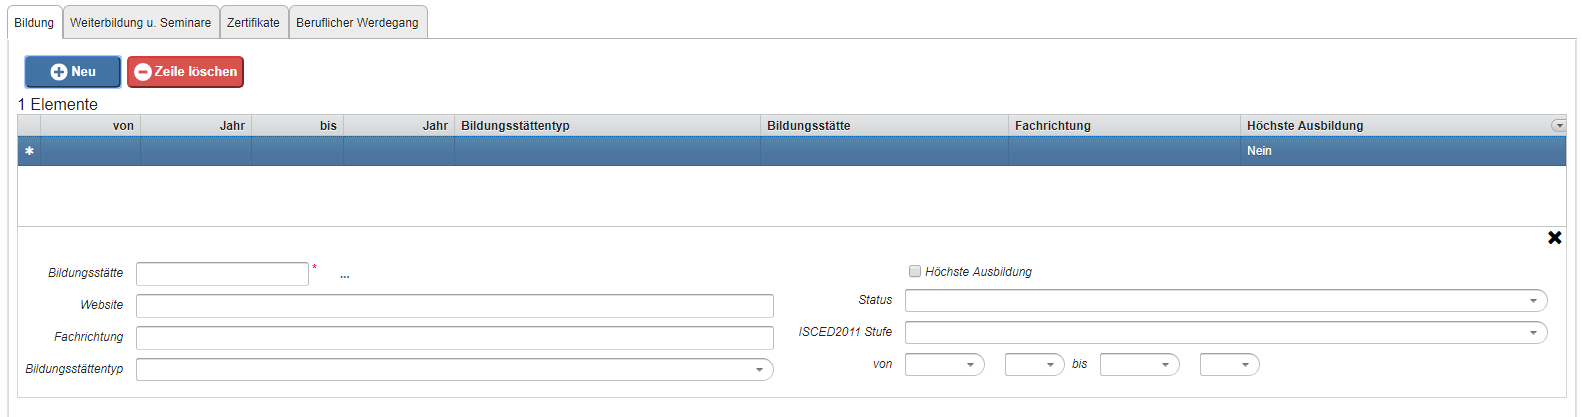Image resolution: width=1582 pixels, height=417 pixels.
Task: Go to Beruflicher Werdegang tab
Action: [x=357, y=22]
